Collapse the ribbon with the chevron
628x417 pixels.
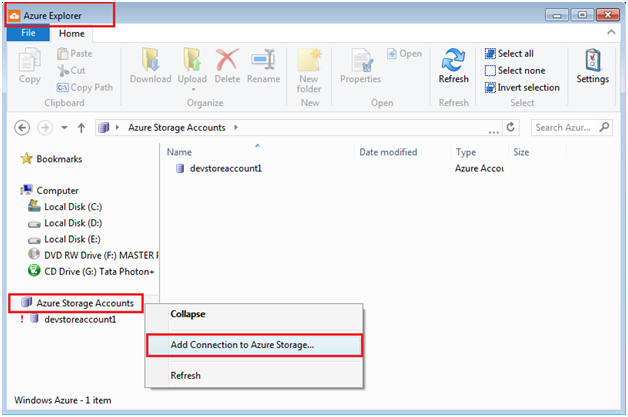coord(611,32)
